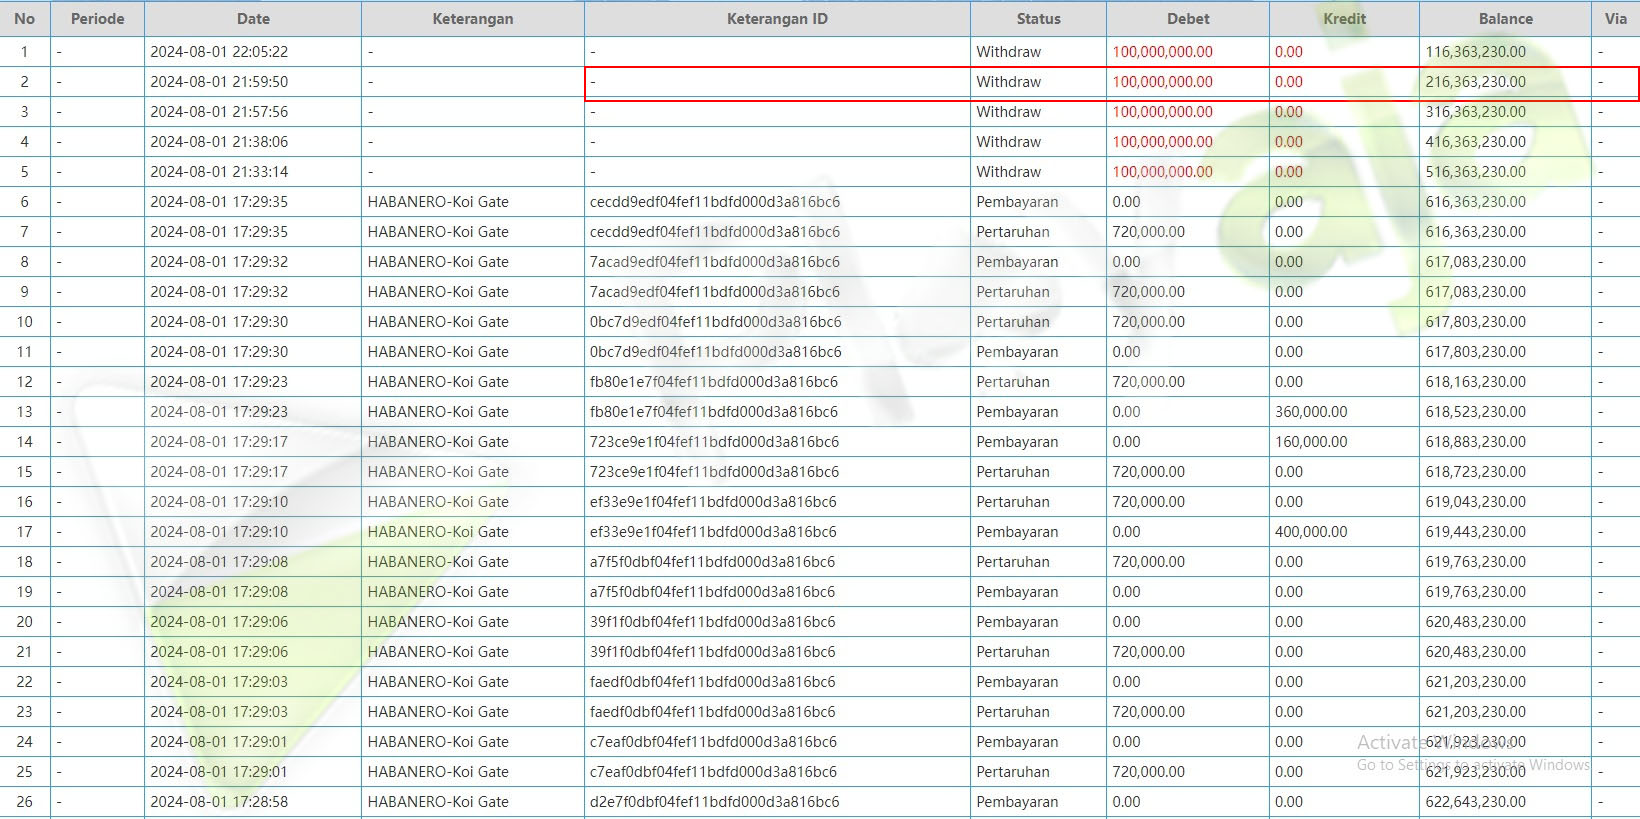Click the No column header

[x=25, y=19]
